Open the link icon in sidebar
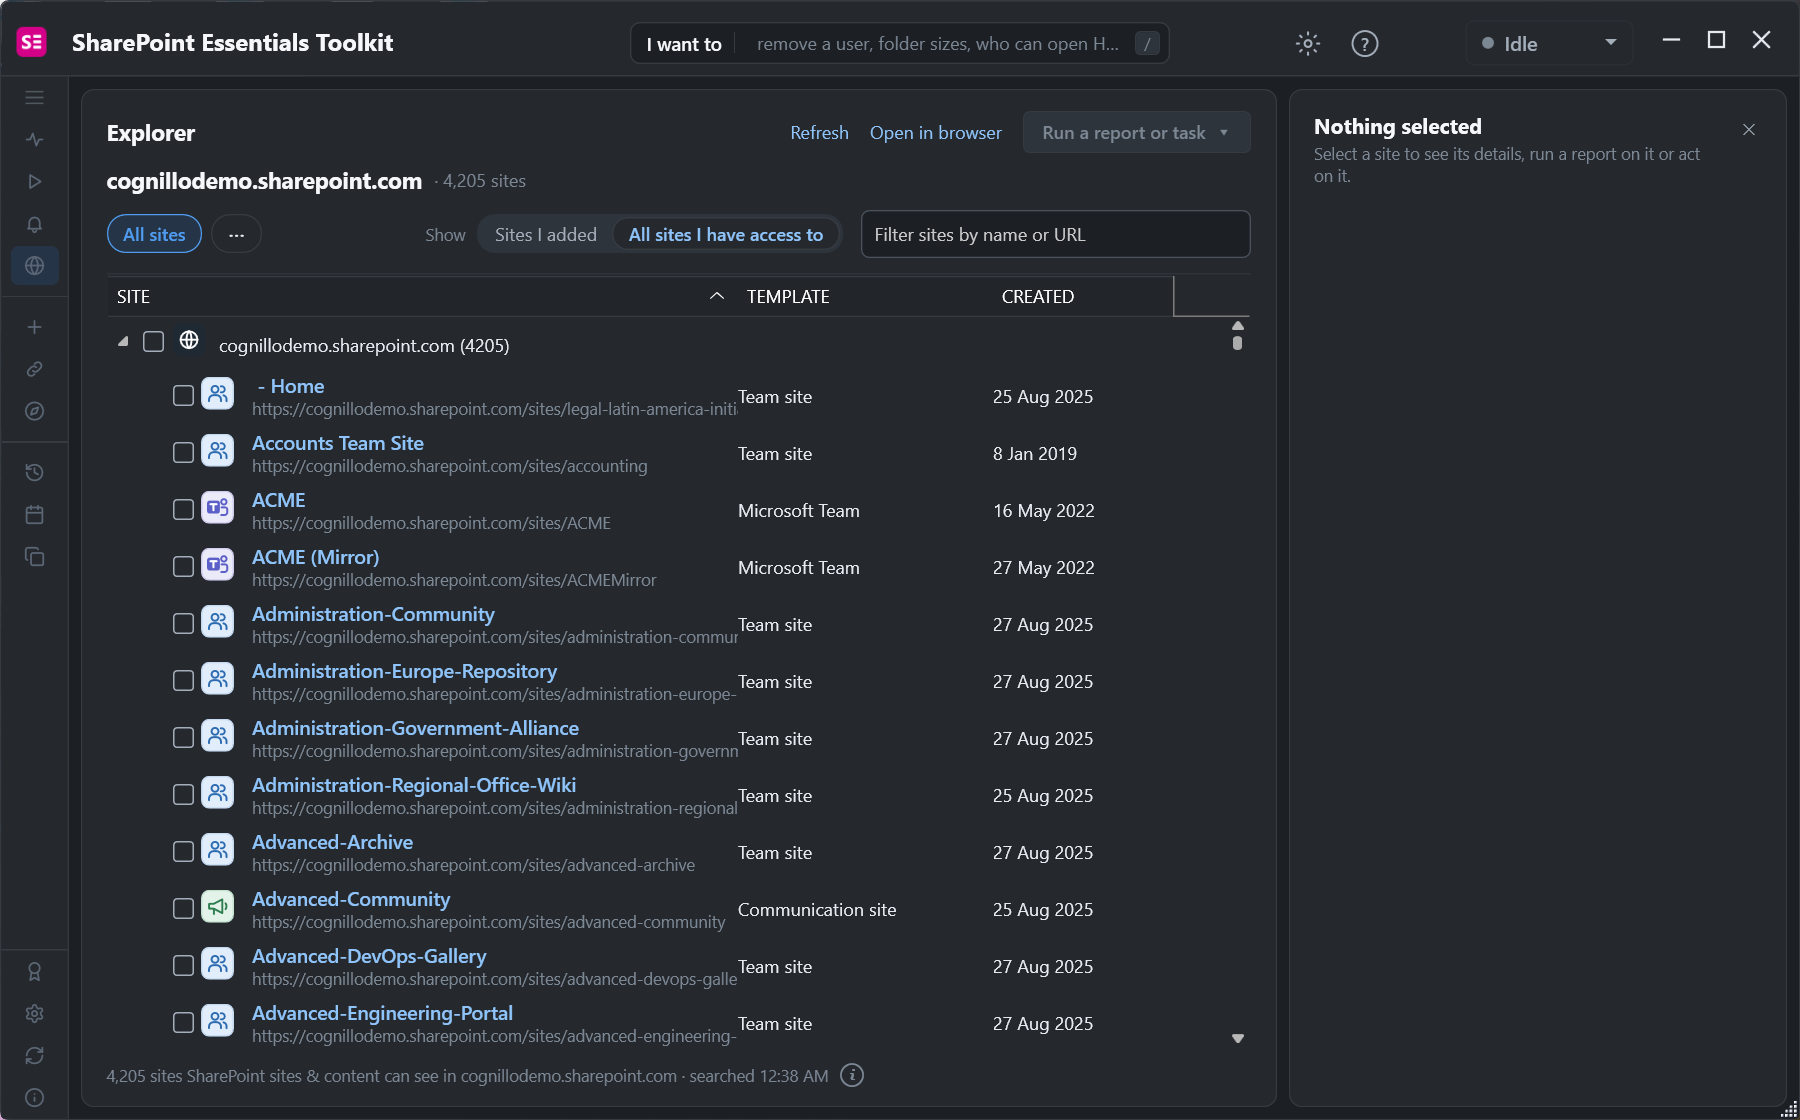 coord(35,369)
